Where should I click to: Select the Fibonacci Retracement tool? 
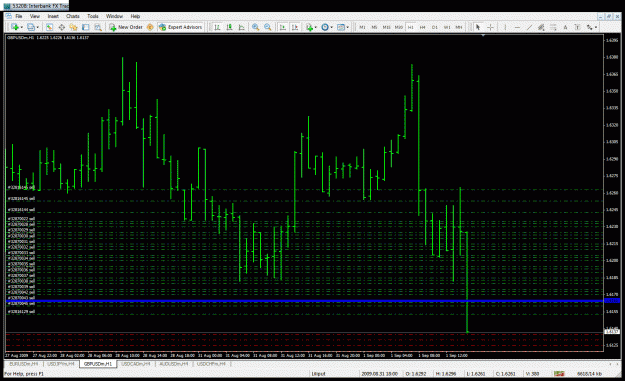point(553,27)
